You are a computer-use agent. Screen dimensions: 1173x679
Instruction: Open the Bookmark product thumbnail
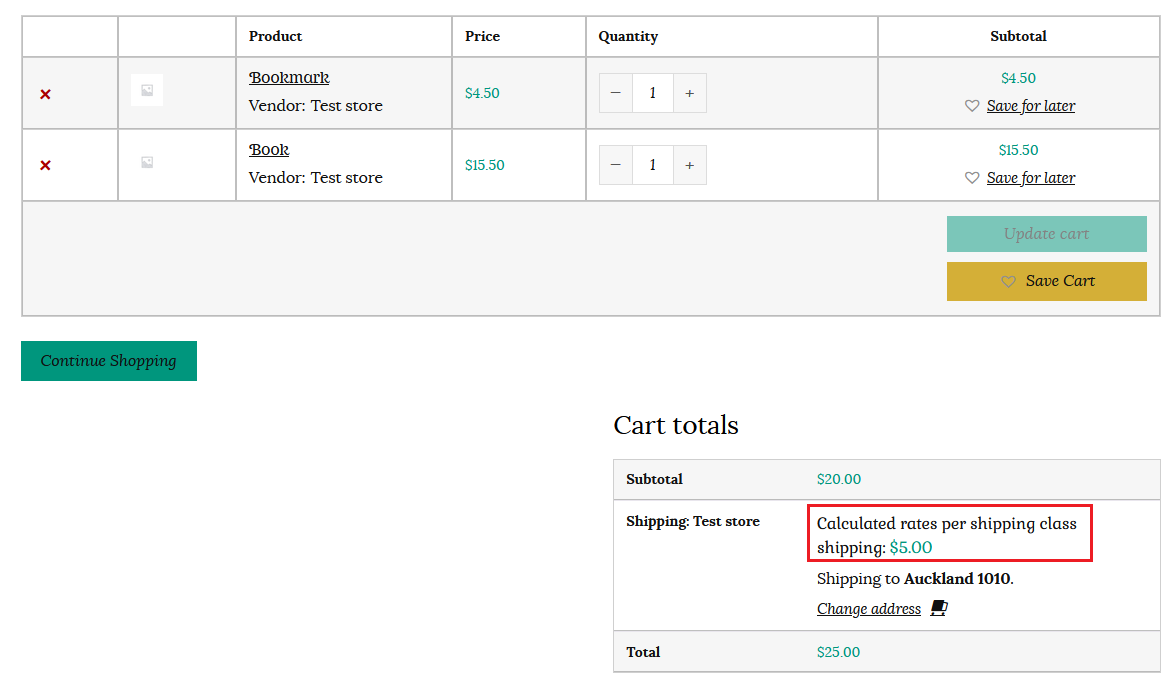click(147, 90)
